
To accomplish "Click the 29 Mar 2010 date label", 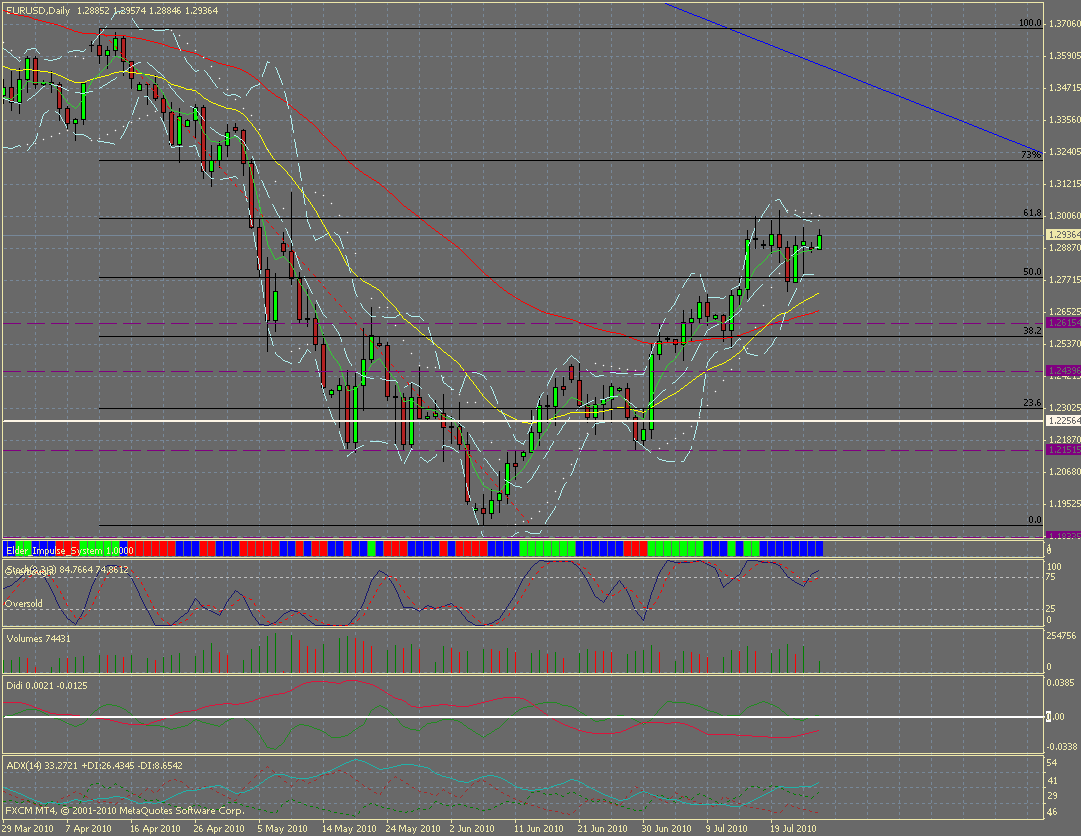I will pyautogui.click(x=28, y=828).
